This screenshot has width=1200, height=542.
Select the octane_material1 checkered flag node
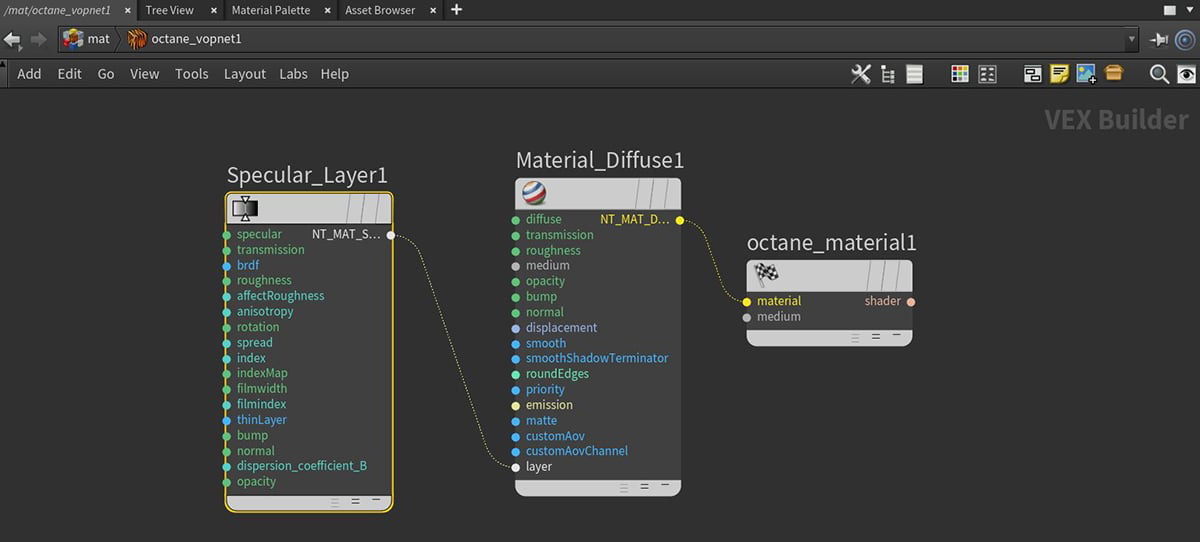[766, 273]
